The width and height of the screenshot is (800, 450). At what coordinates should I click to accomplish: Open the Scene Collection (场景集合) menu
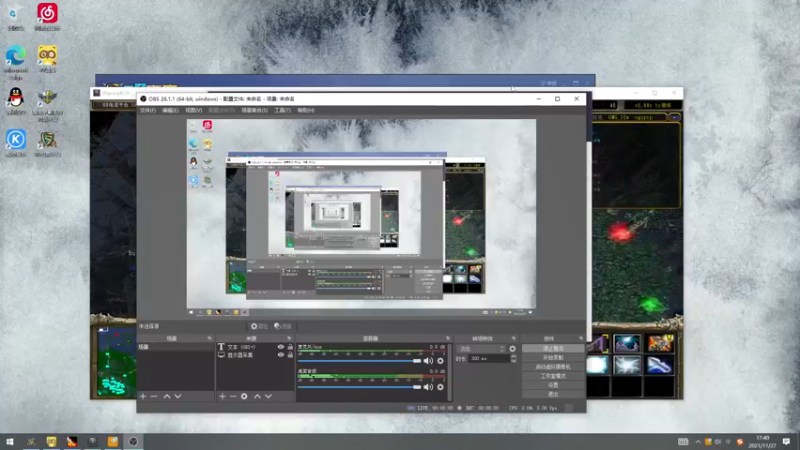255,110
